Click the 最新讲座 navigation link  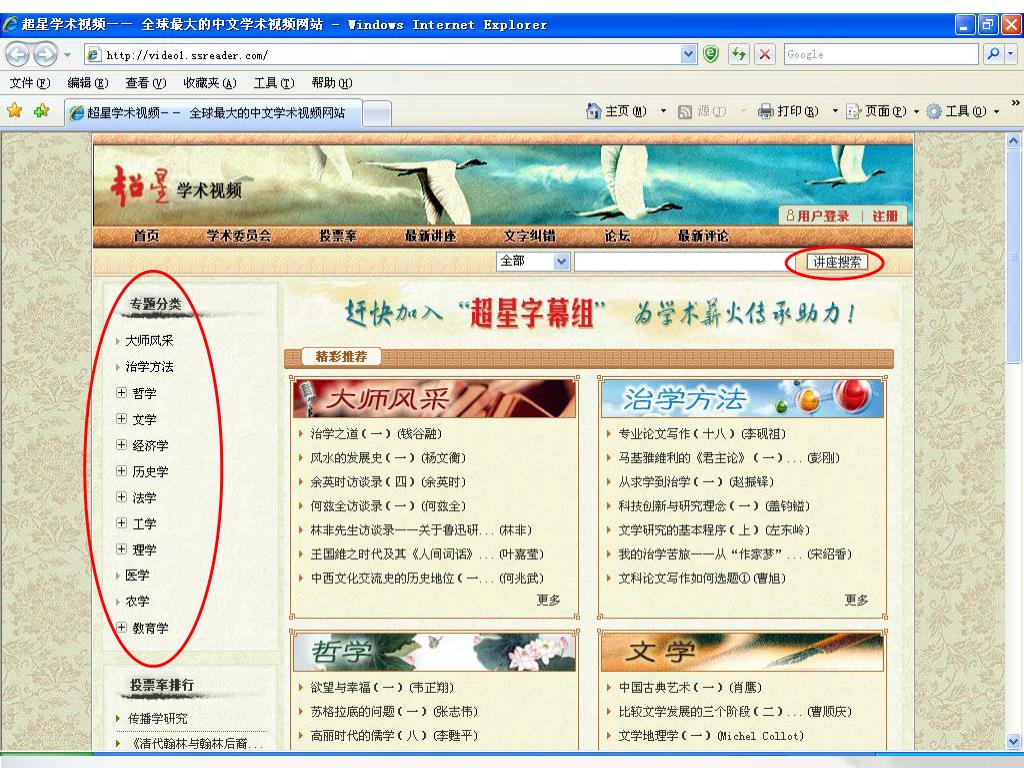coord(430,236)
